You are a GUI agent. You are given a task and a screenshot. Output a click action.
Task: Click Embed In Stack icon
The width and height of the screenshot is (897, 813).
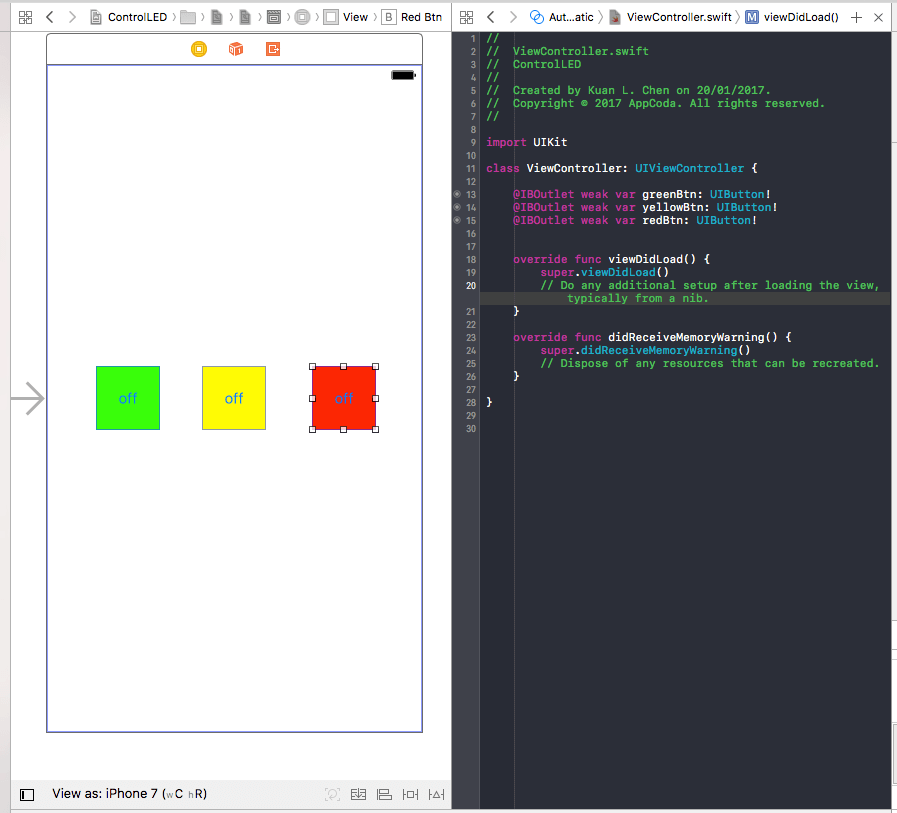(358, 794)
